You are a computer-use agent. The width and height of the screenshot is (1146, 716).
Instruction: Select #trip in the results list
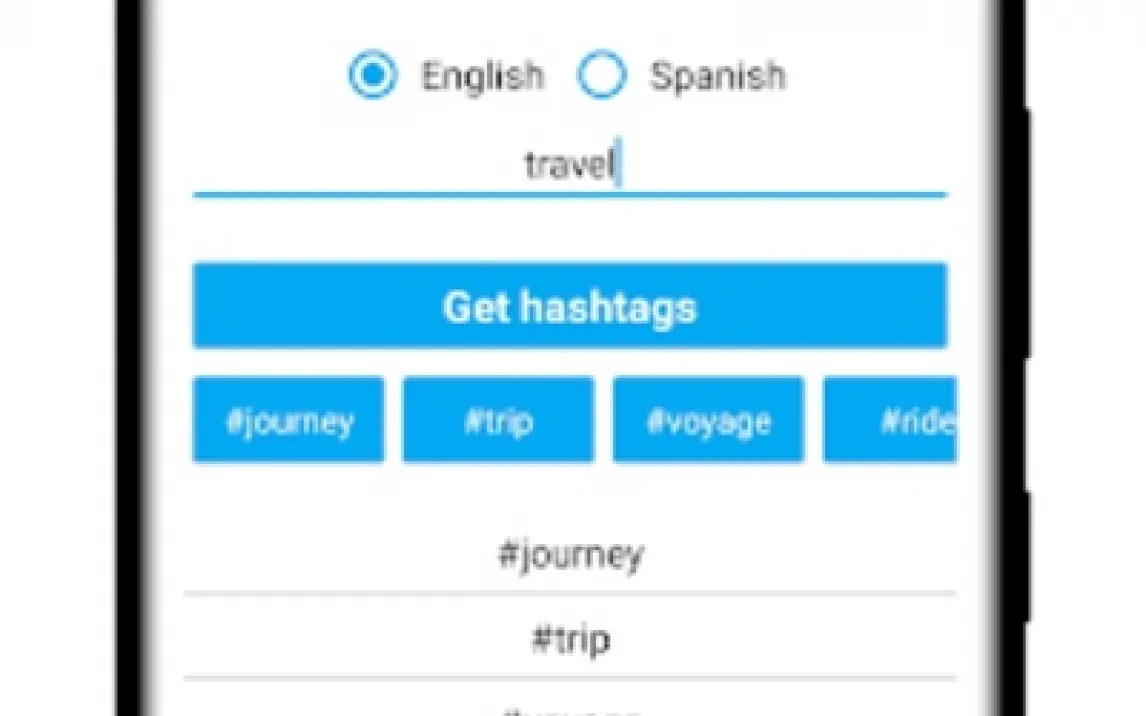tap(570, 639)
